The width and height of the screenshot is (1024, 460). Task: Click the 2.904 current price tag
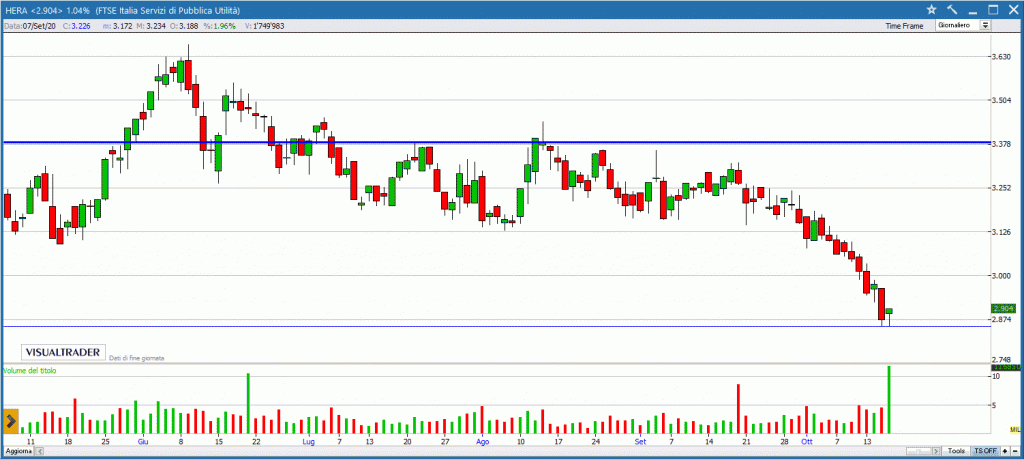1003,308
